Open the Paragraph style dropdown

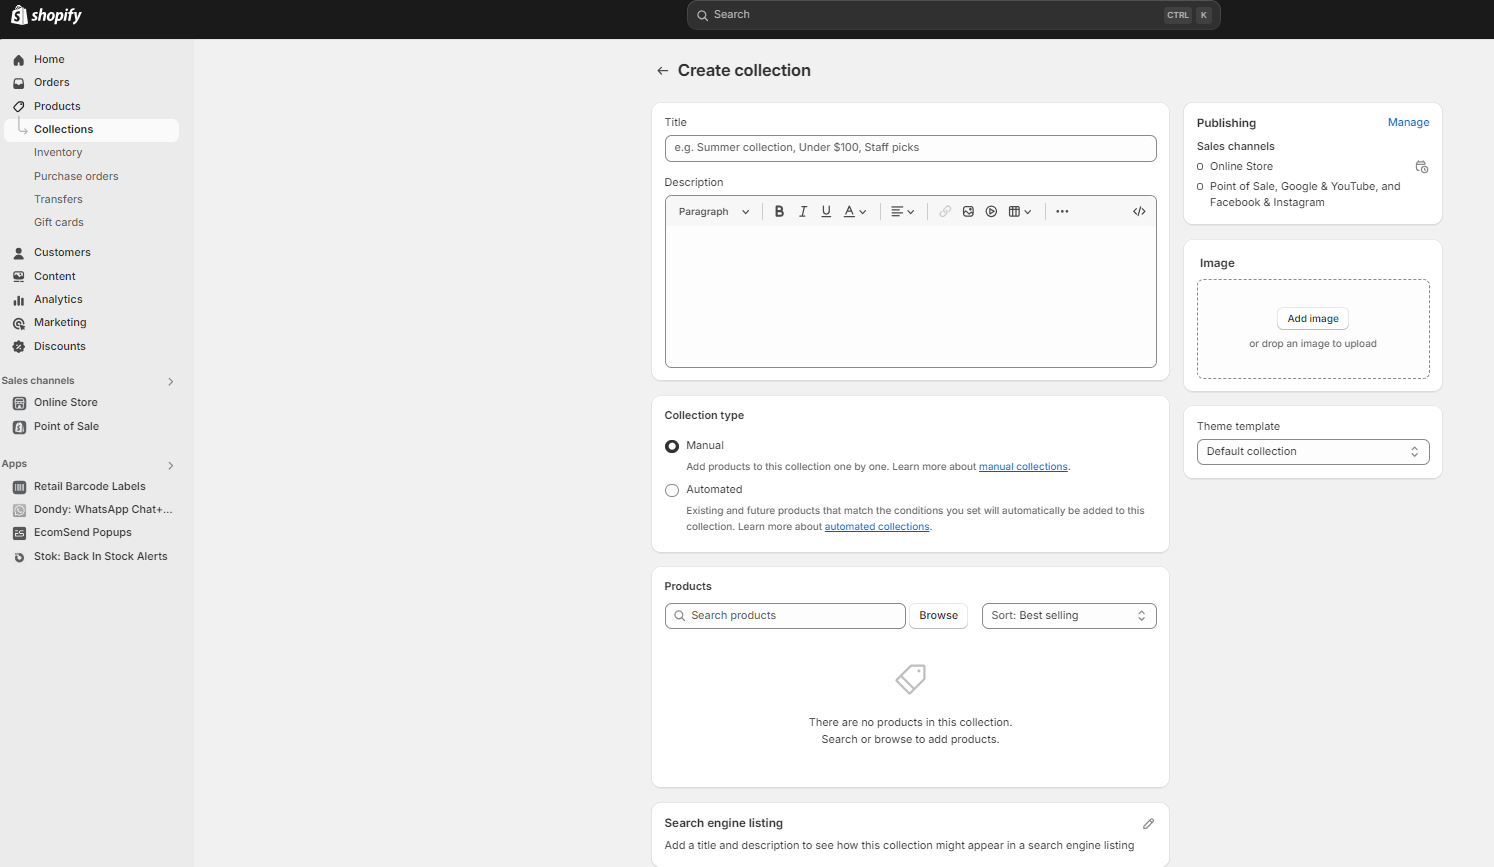(714, 212)
